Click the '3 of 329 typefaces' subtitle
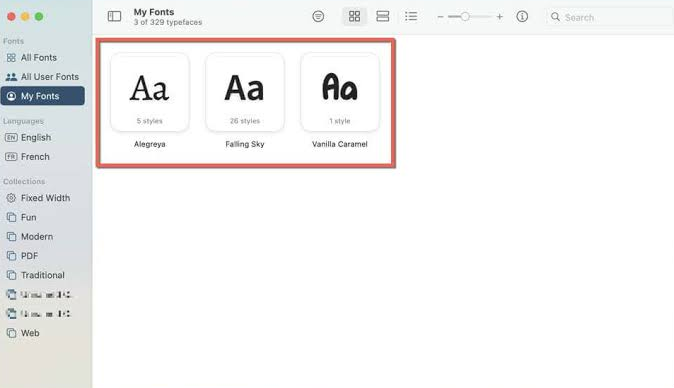 pos(168,22)
